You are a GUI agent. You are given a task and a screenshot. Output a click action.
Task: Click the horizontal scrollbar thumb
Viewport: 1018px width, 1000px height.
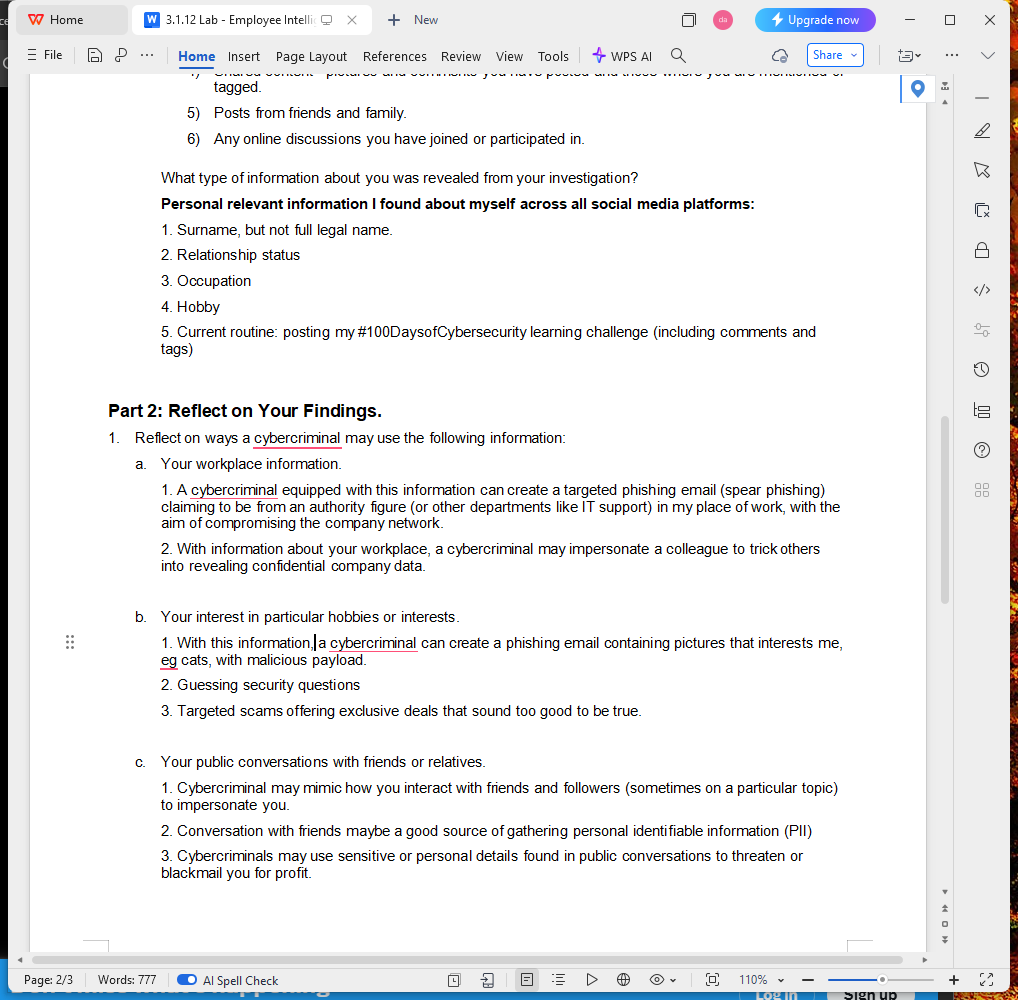[x=467, y=960]
